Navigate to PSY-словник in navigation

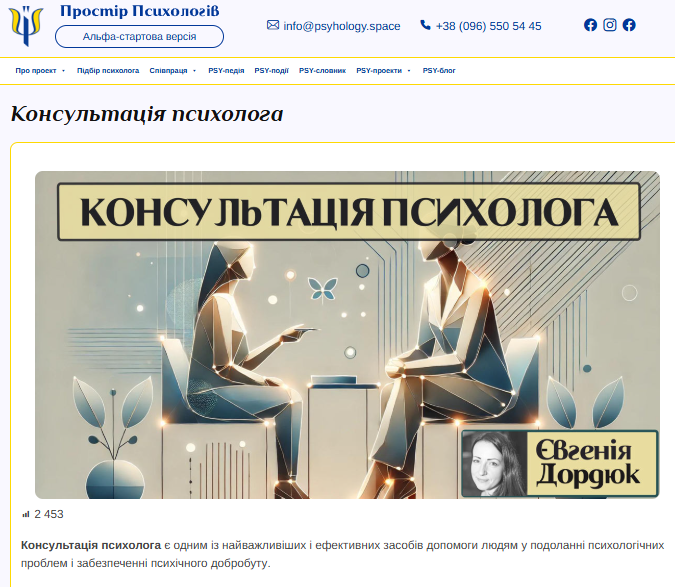pyautogui.click(x=321, y=71)
